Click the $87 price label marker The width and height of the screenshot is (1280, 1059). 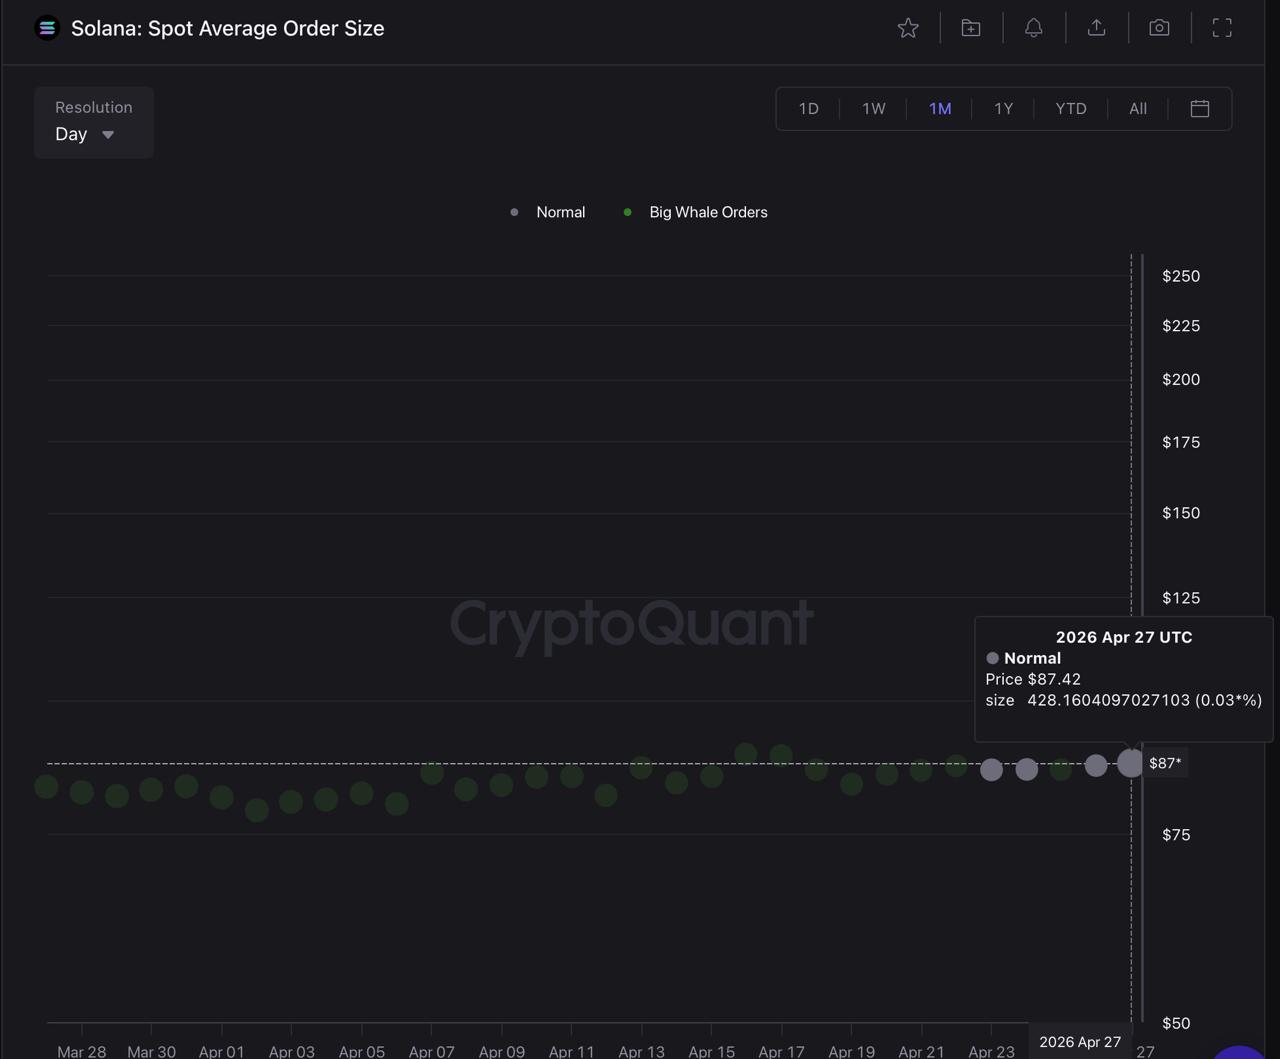[1165, 763]
